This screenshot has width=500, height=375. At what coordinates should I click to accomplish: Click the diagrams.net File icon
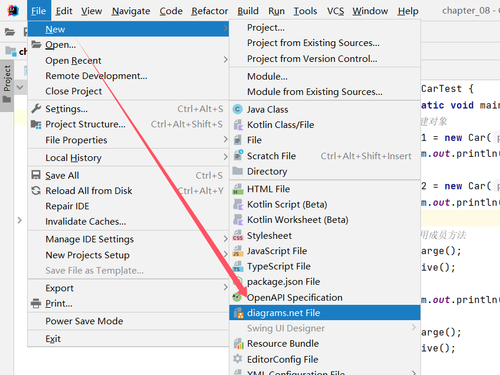click(x=238, y=313)
